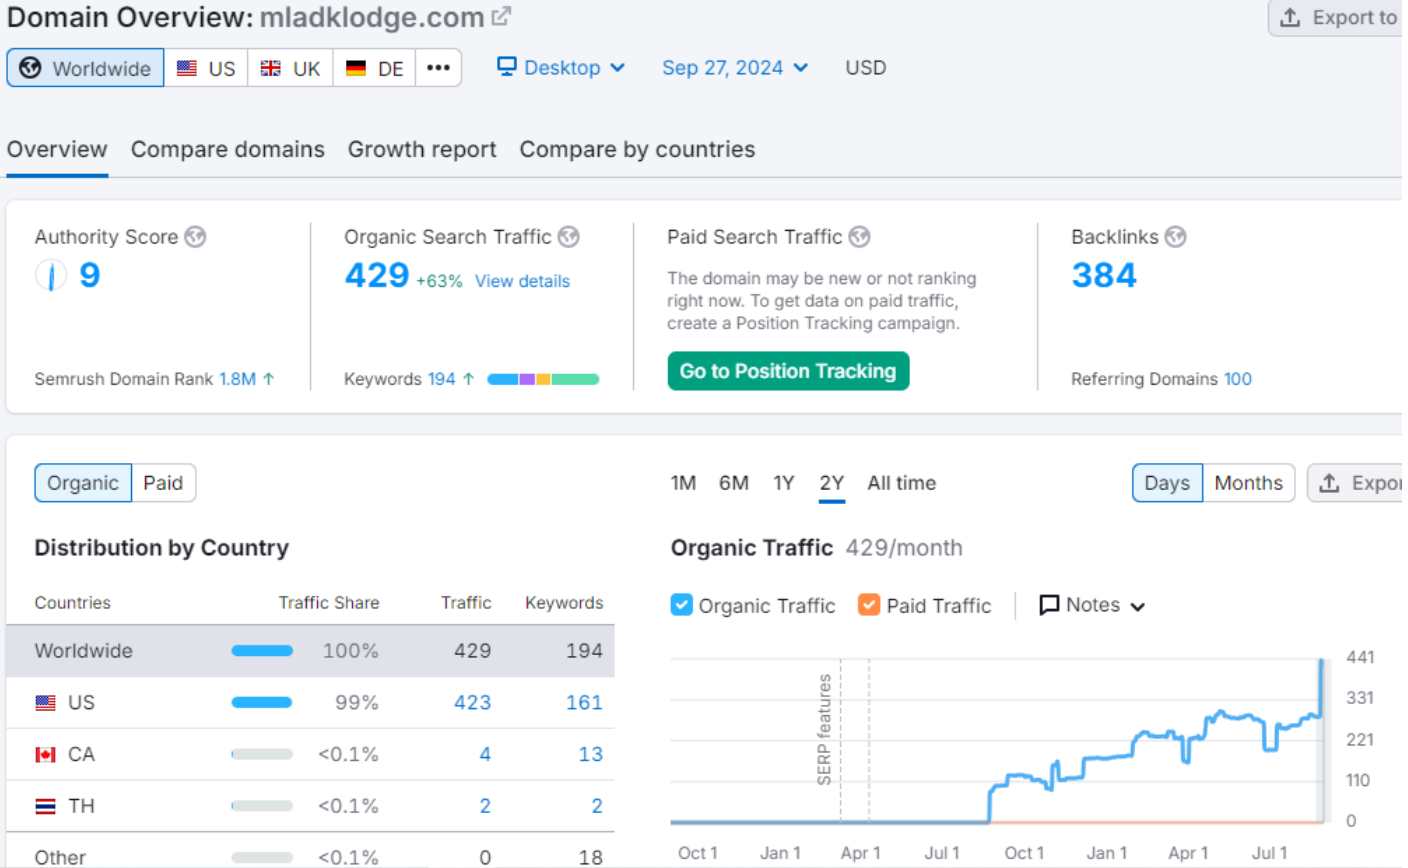Screen dimensions: 1408x868
Task: Click the US flag icon in database selector
Action: pos(187,68)
